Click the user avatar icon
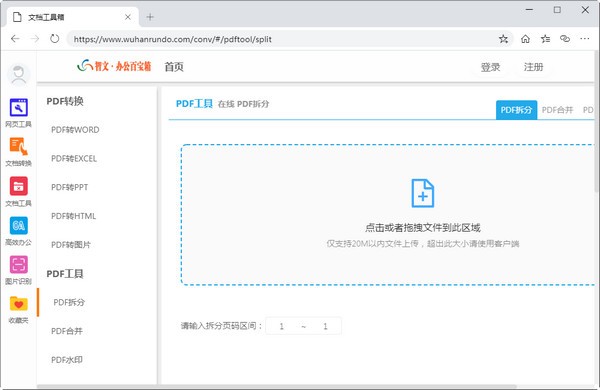 tap(19, 75)
